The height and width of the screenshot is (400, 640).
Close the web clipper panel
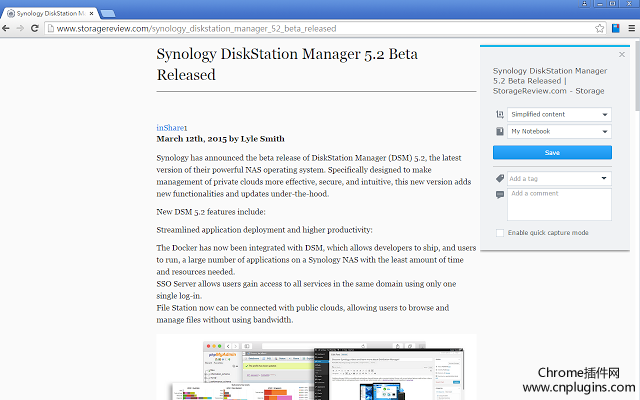click(x=622, y=54)
